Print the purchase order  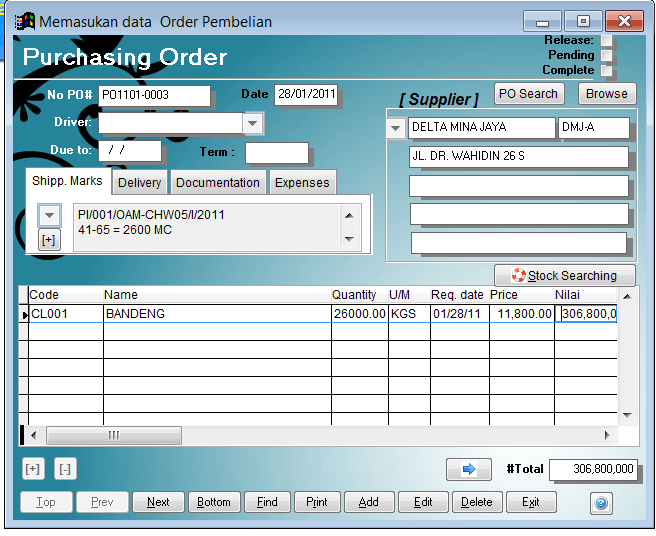pyautogui.click(x=317, y=502)
